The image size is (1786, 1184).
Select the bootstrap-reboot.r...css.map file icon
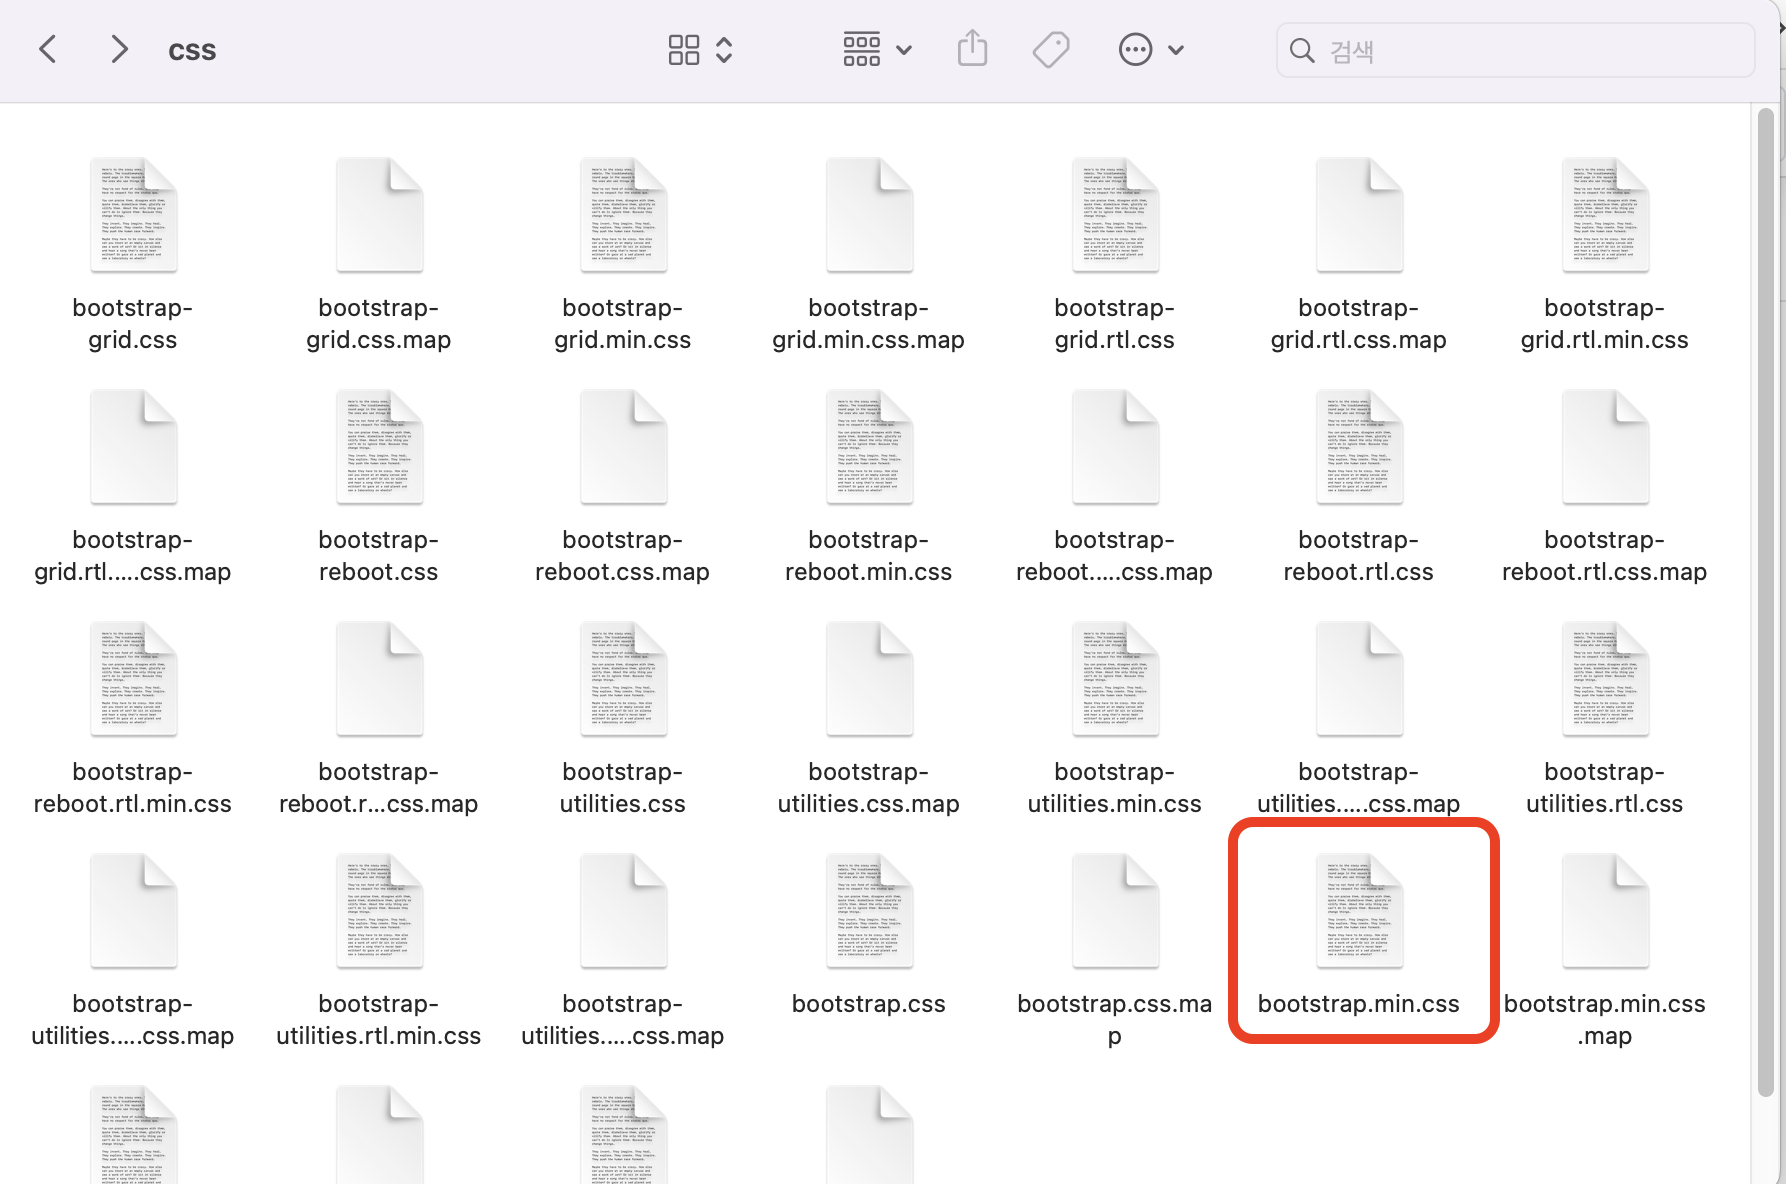[x=379, y=679]
